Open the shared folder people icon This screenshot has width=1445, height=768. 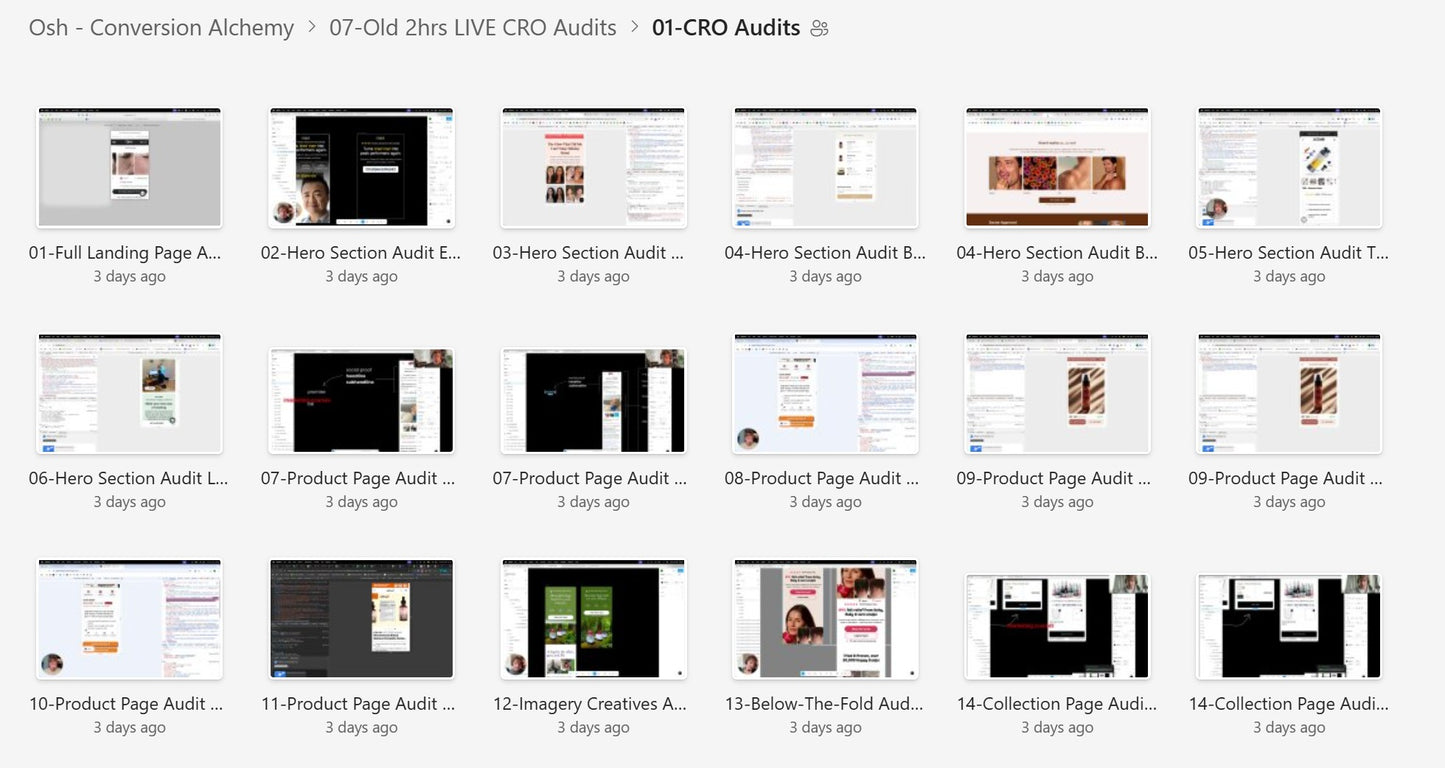820,29
